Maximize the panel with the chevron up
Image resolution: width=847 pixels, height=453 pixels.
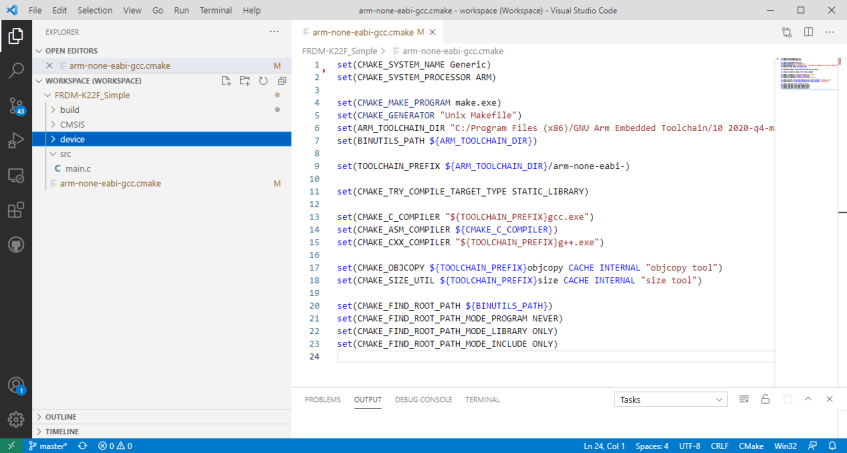point(808,399)
